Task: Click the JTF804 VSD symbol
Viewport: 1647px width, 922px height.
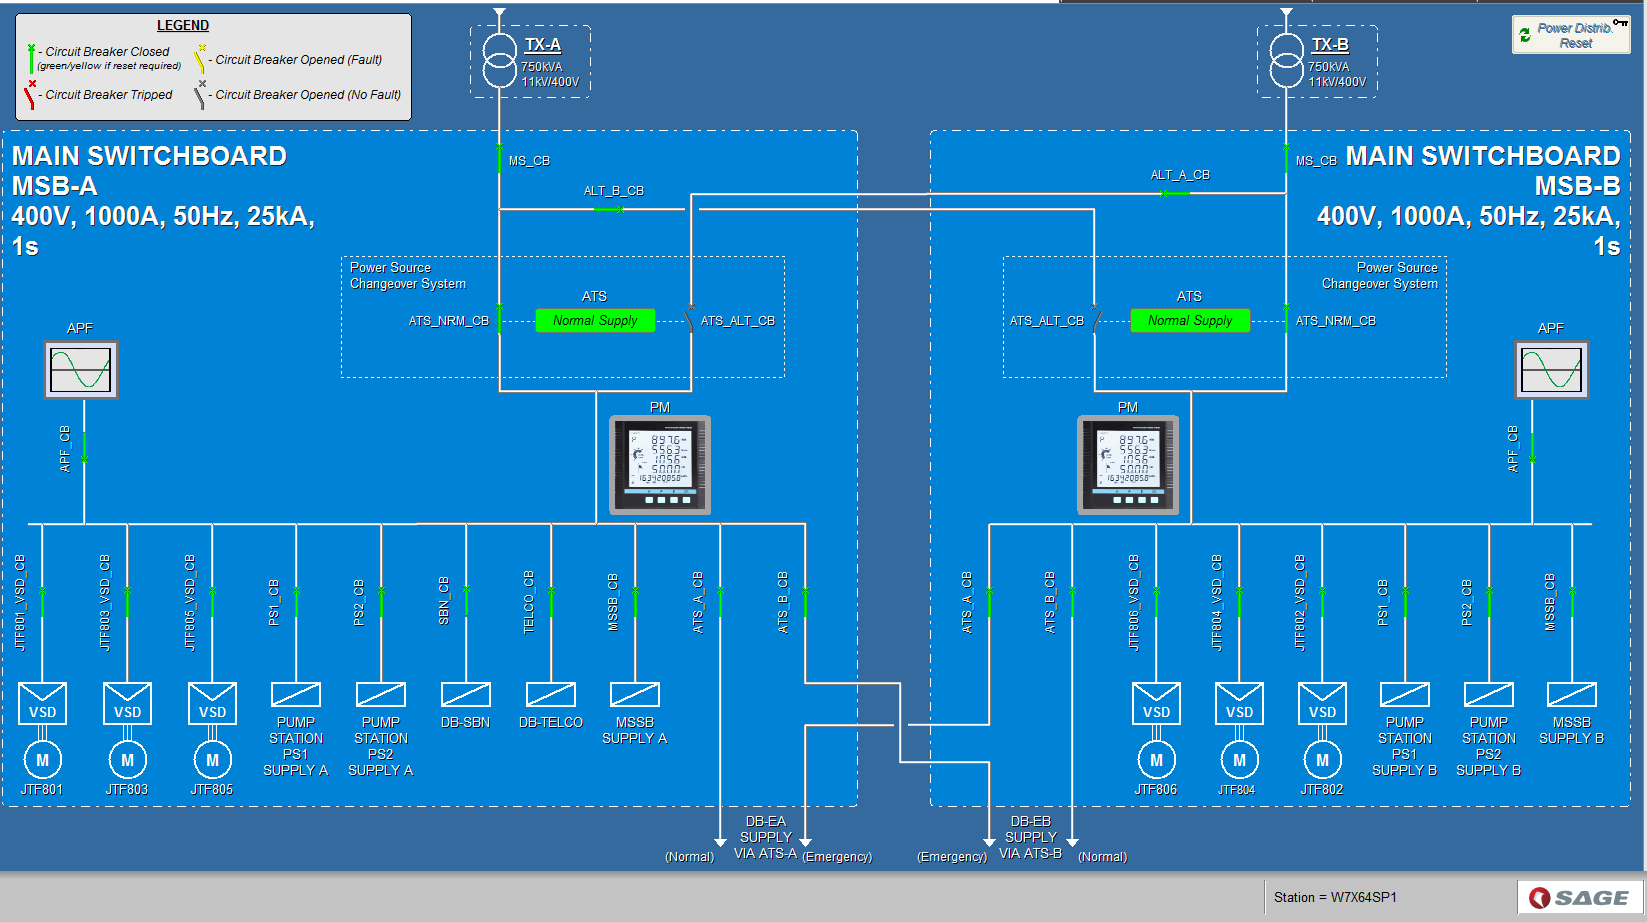Action: click(1239, 703)
